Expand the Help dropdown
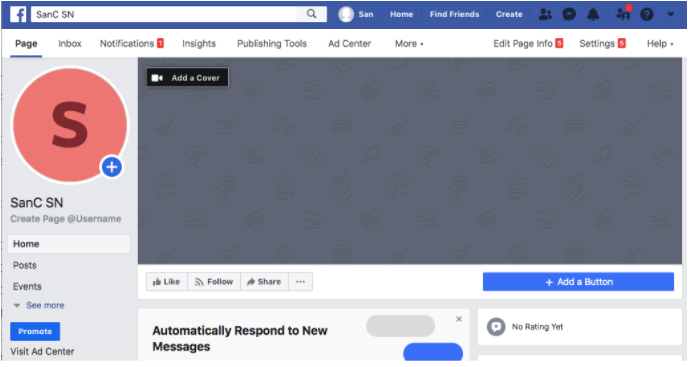Screen dimensions: 688x367 click(660, 43)
